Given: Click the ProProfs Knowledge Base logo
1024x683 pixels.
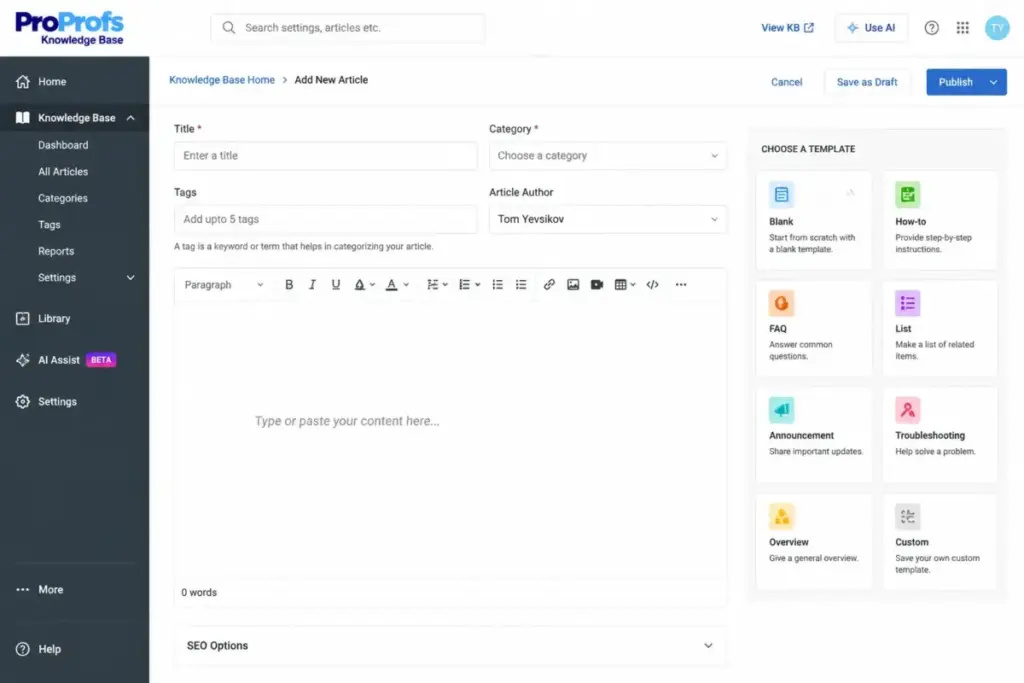Looking at the screenshot, I should click(69, 29).
